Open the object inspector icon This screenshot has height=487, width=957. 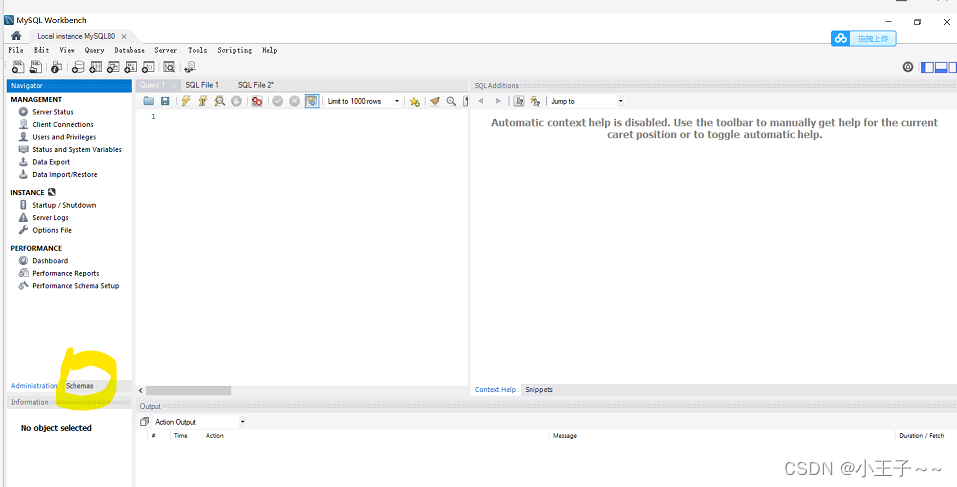click(x=57, y=67)
